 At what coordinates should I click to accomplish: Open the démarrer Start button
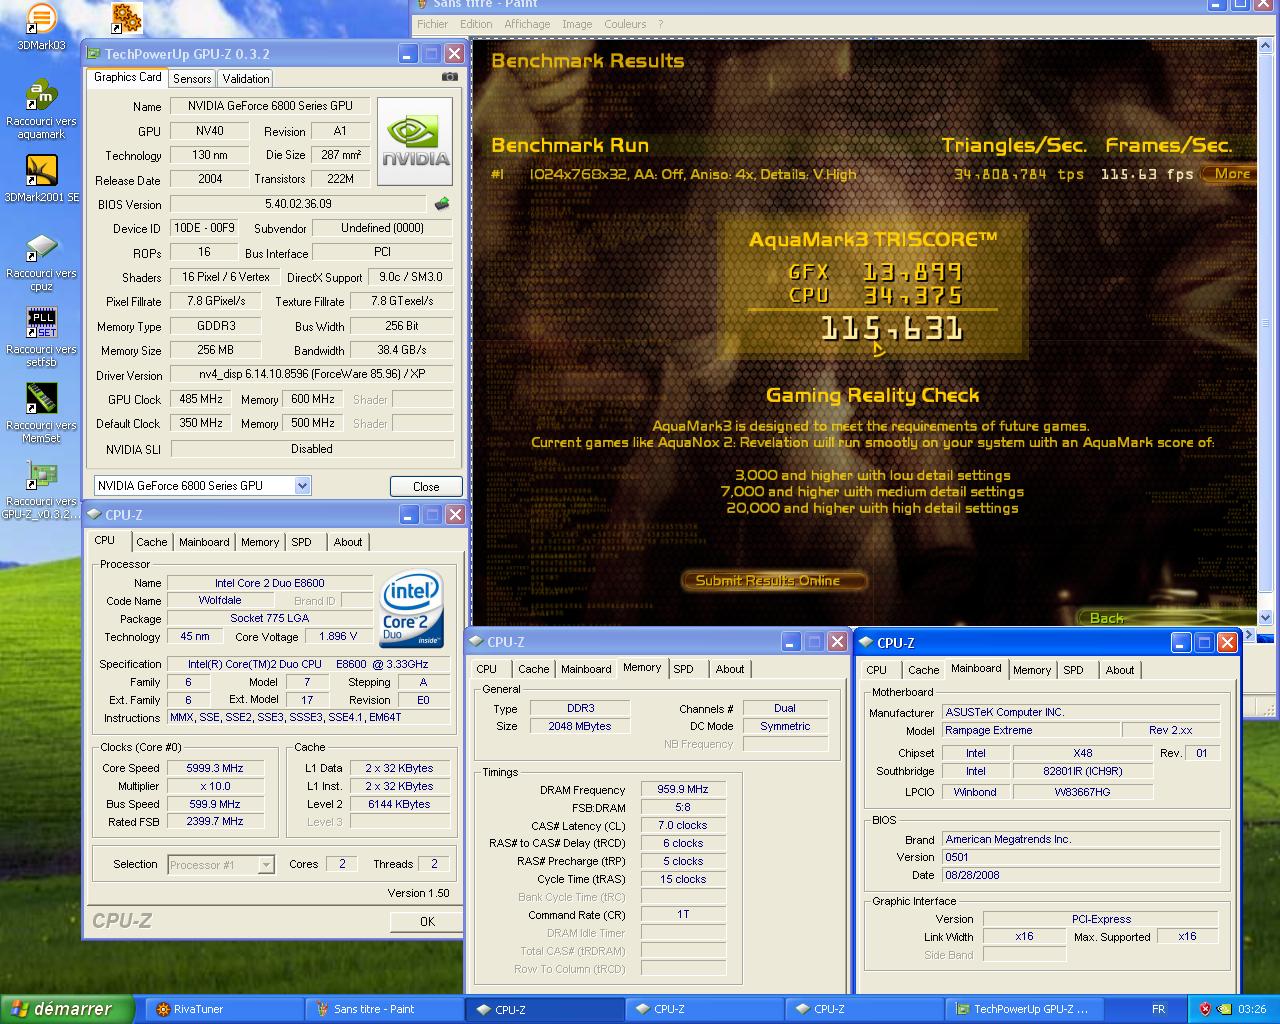click(67, 1009)
